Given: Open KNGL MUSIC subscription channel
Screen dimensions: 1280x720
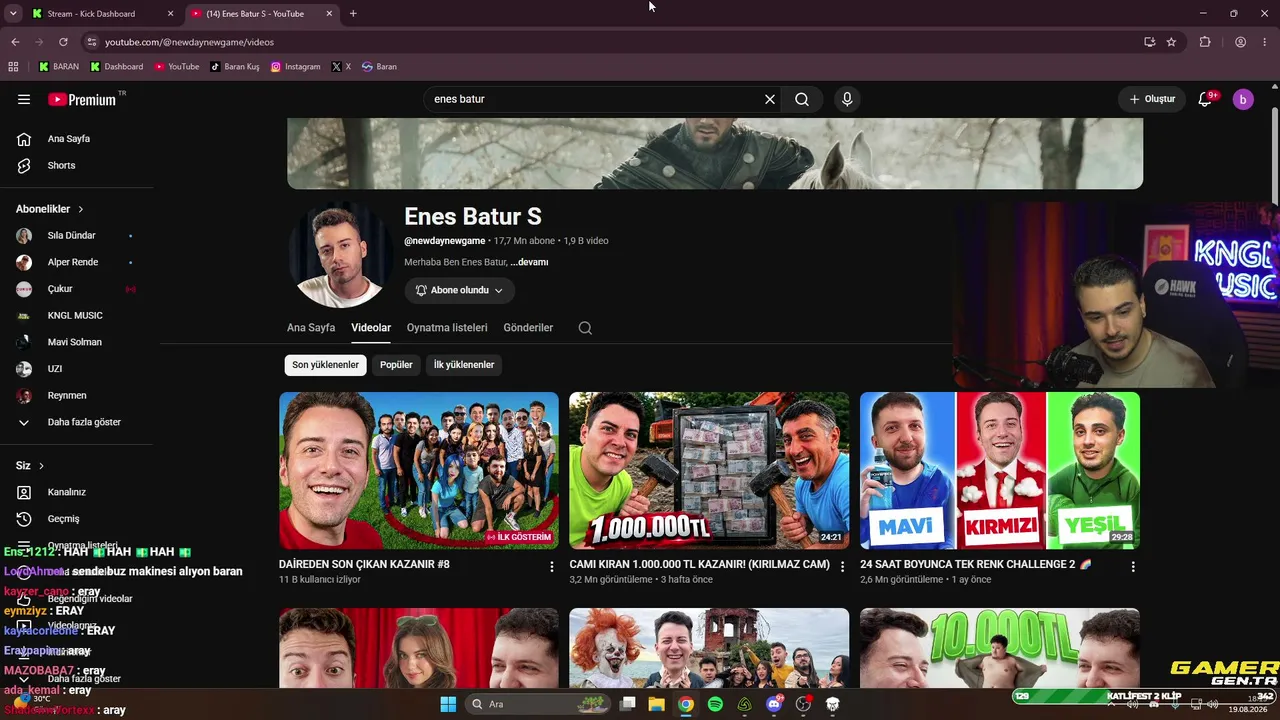Looking at the screenshot, I should [x=76, y=316].
